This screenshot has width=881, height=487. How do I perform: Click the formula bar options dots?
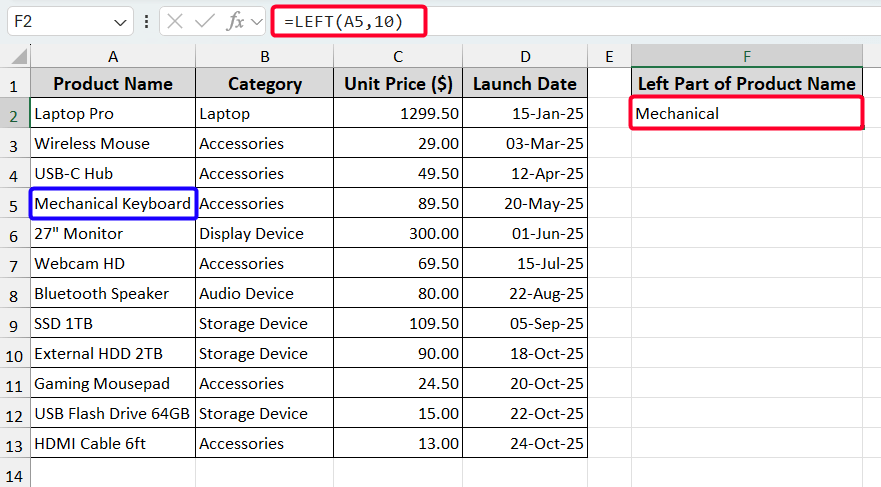(x=146, y=22)
